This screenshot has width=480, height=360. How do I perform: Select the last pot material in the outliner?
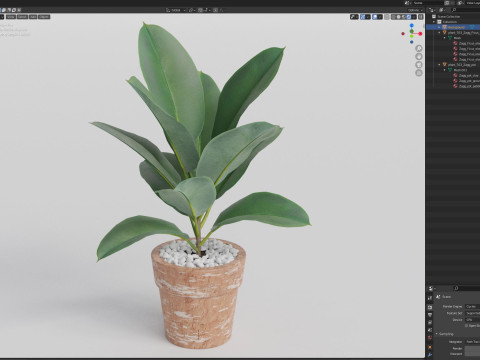[467, 86]
